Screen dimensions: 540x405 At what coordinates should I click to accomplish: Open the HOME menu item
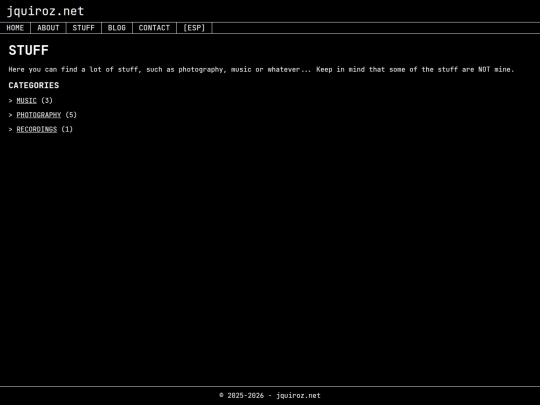click(15, 28)
